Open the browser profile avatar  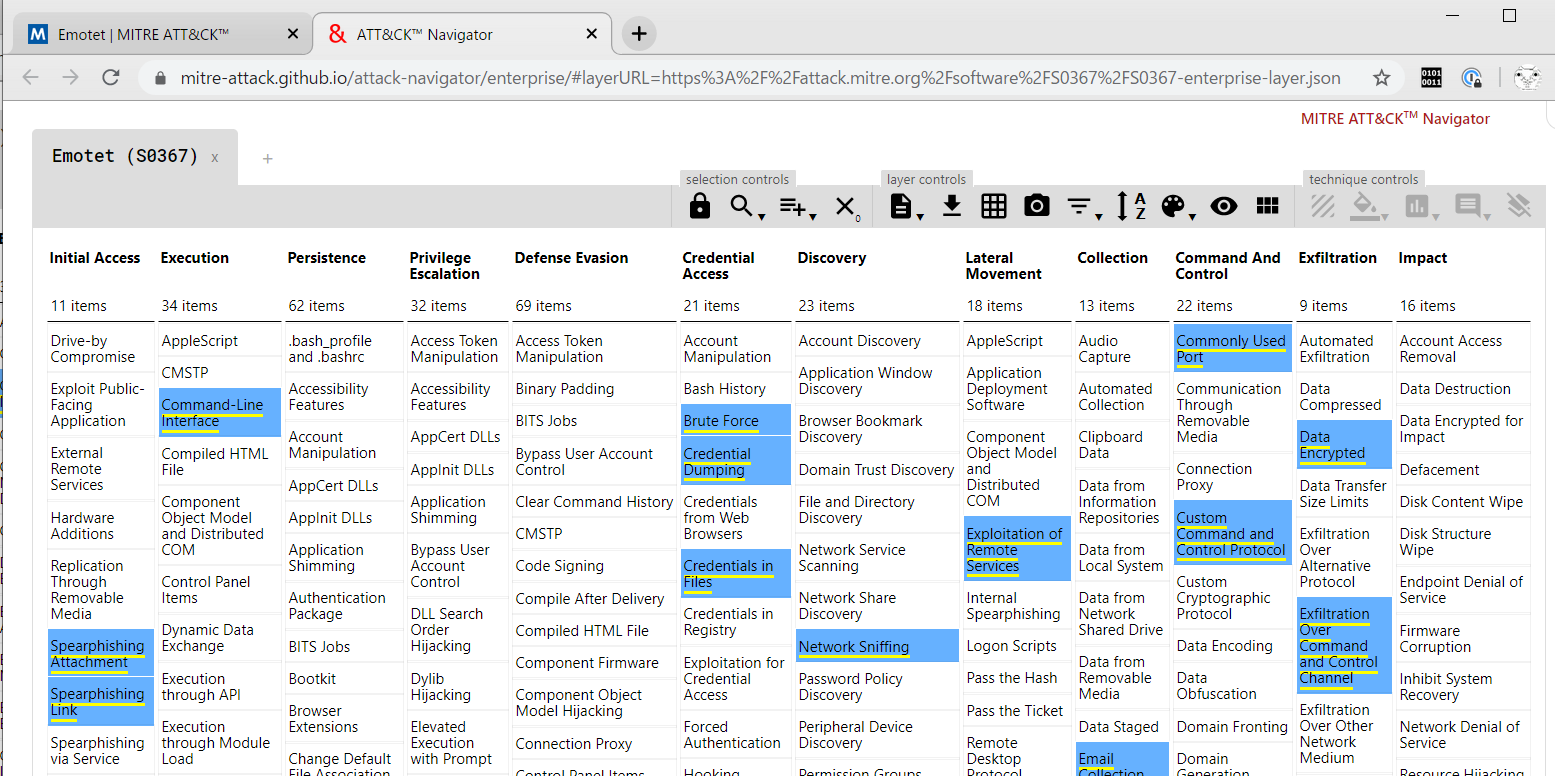[1526, 78]
